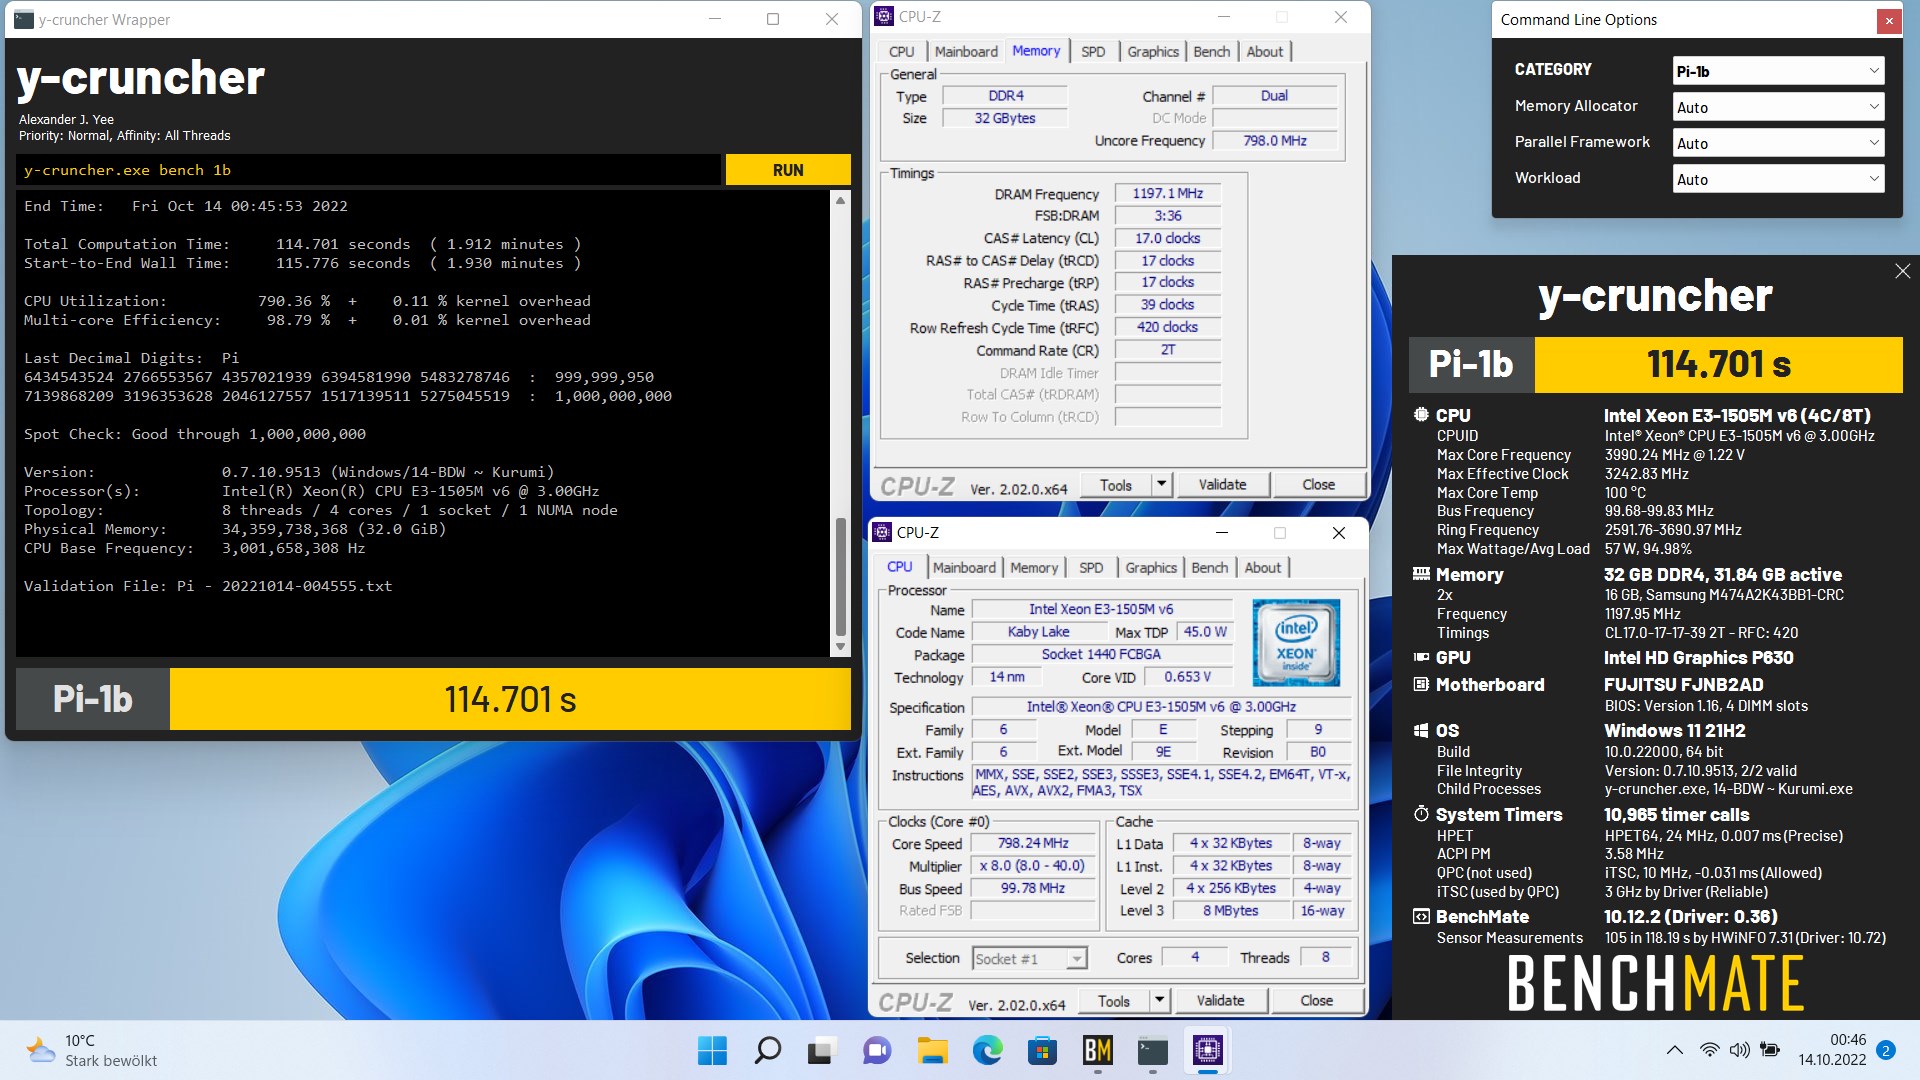Click the 114.701 s result in BenchMate panel
This screenshot has width=1920, height=1080.
click(1718, 364)
